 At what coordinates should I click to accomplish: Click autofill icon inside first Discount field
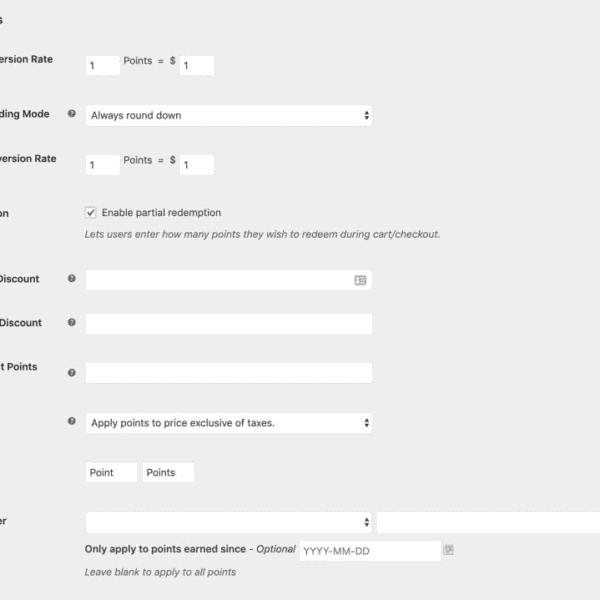point(360,280)
